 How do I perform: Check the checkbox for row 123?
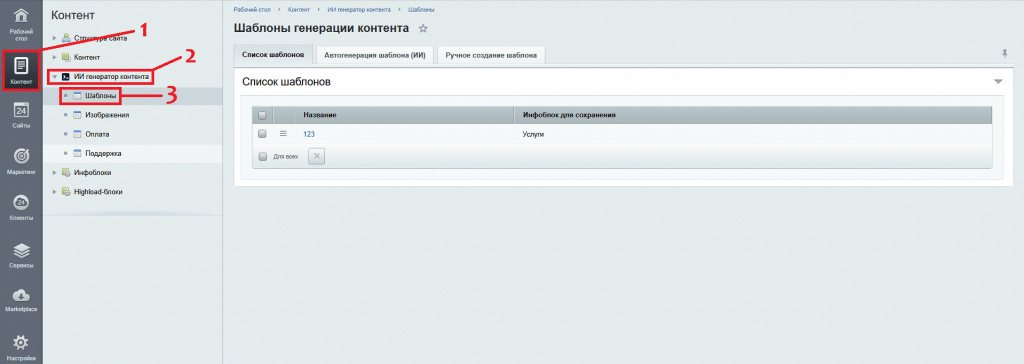coord(263,133)
